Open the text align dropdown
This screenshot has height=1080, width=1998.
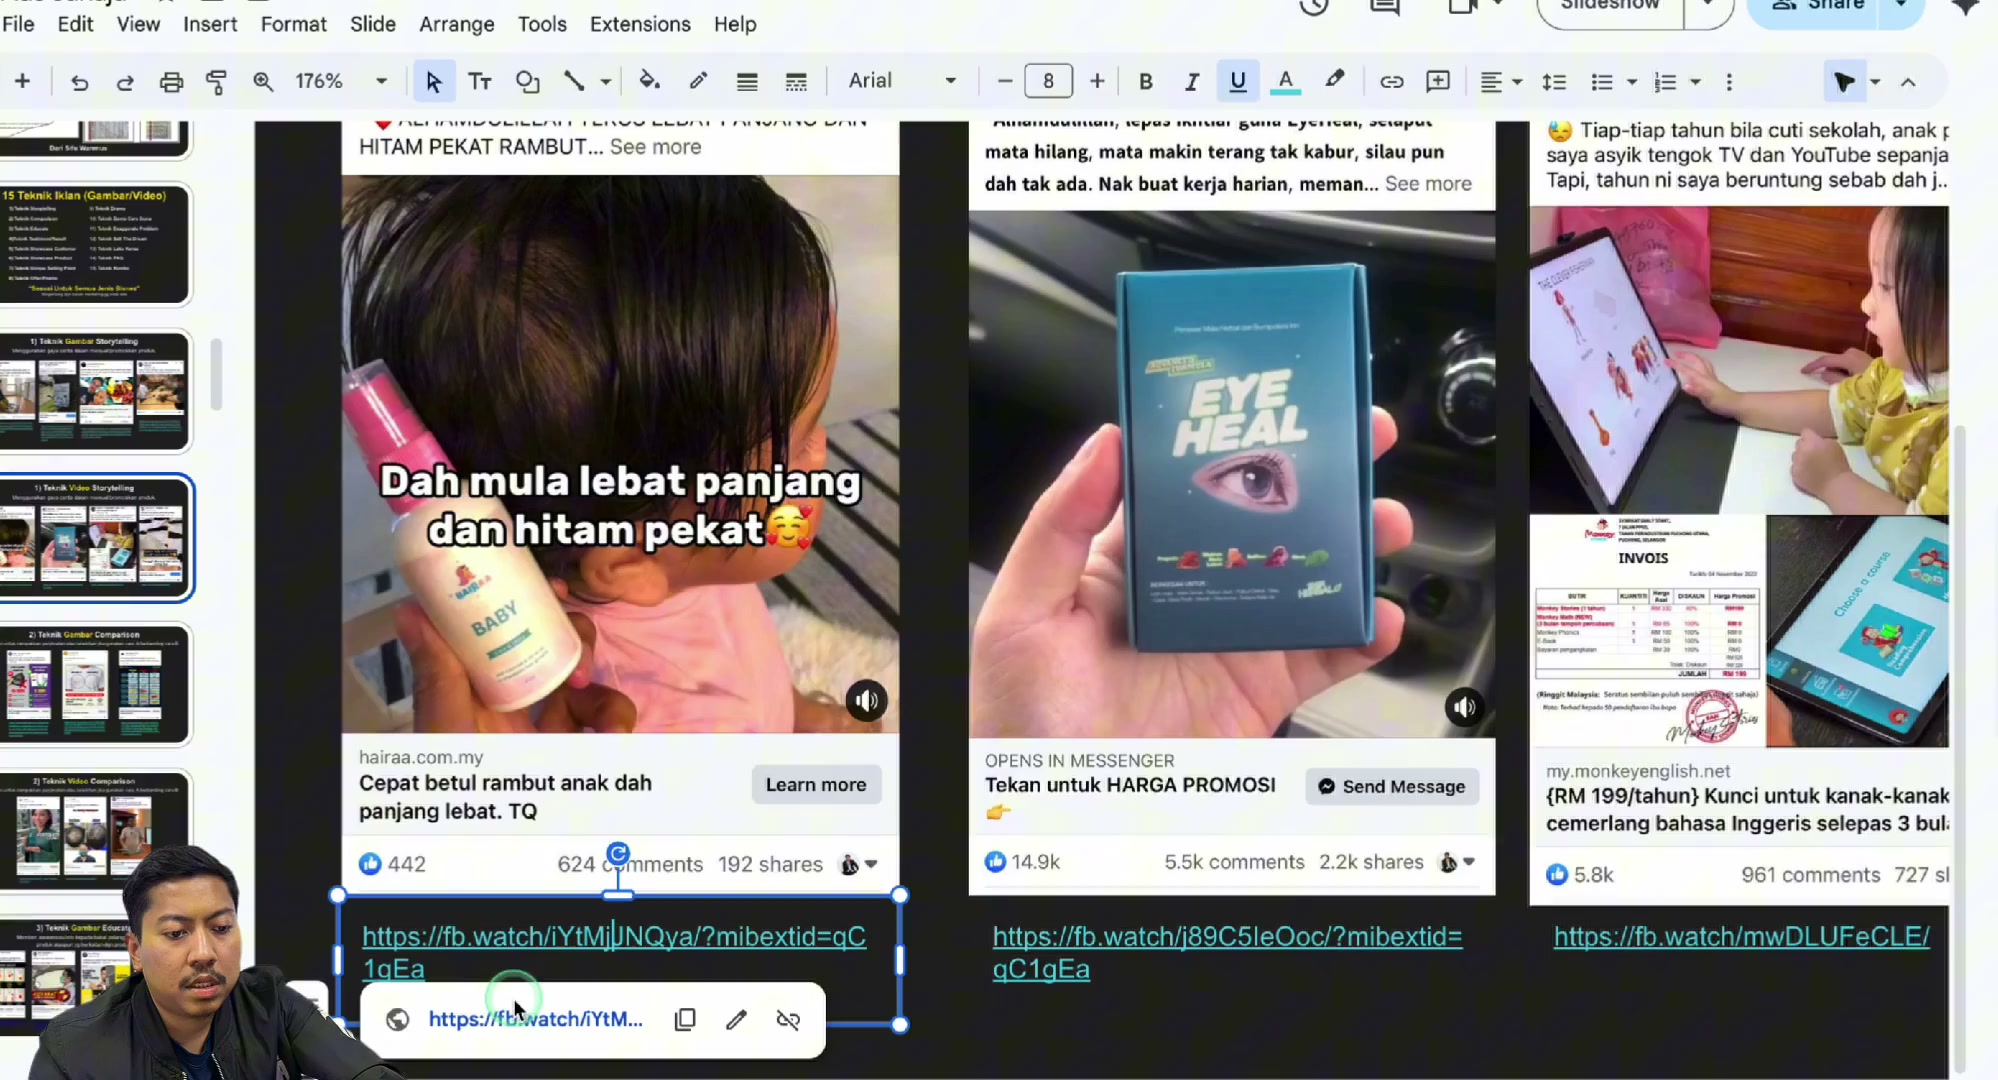pos(1501,81)
